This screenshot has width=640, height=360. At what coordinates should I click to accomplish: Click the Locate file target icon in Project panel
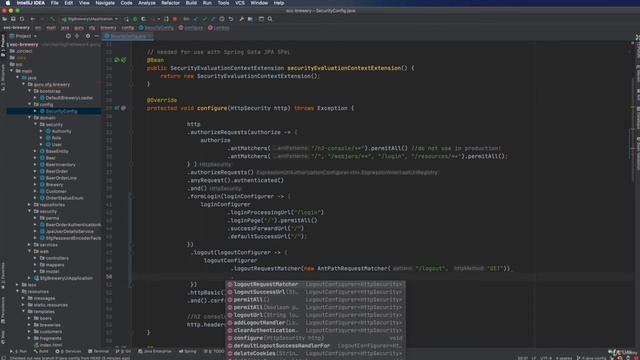click(x=68, y=36)
